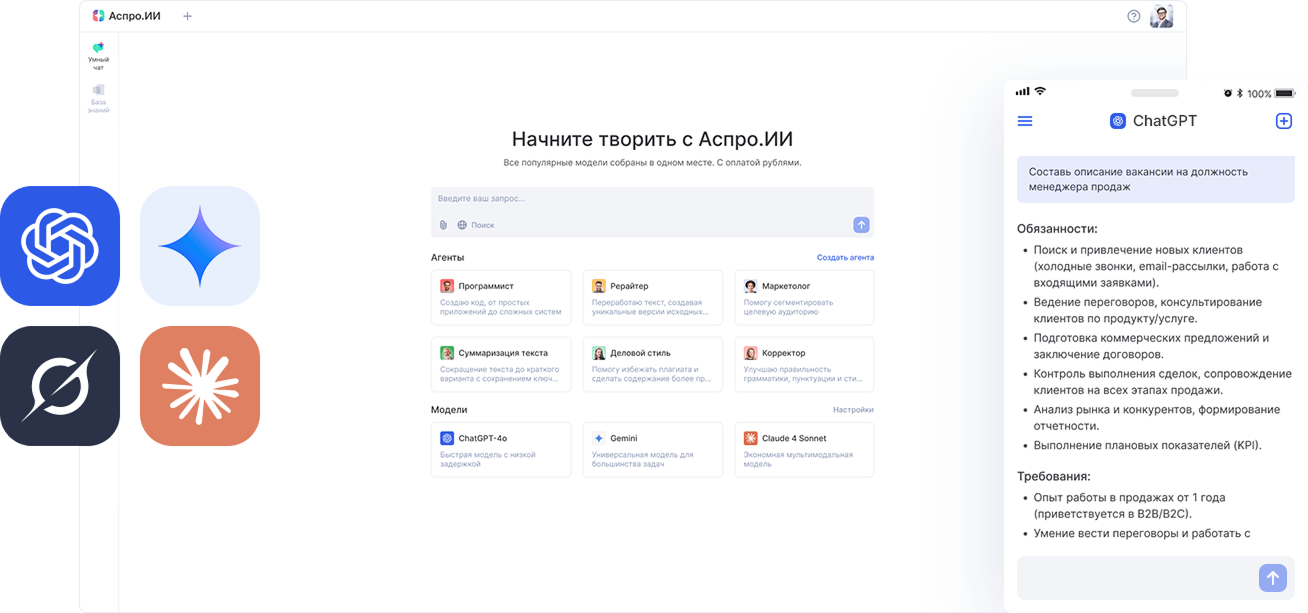Send the message in the mobile chat
The height and width of the screenshot is (613, 1308).
(x=1273, y=578)
